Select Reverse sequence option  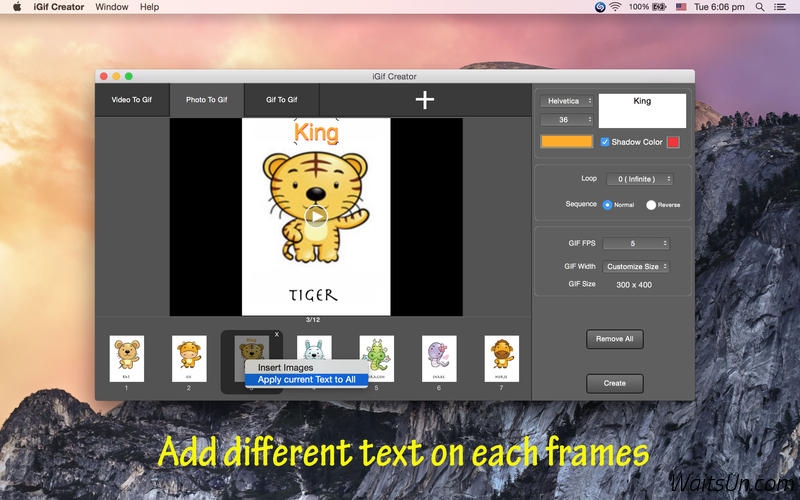pyautogui.click(x=651, y=205)
